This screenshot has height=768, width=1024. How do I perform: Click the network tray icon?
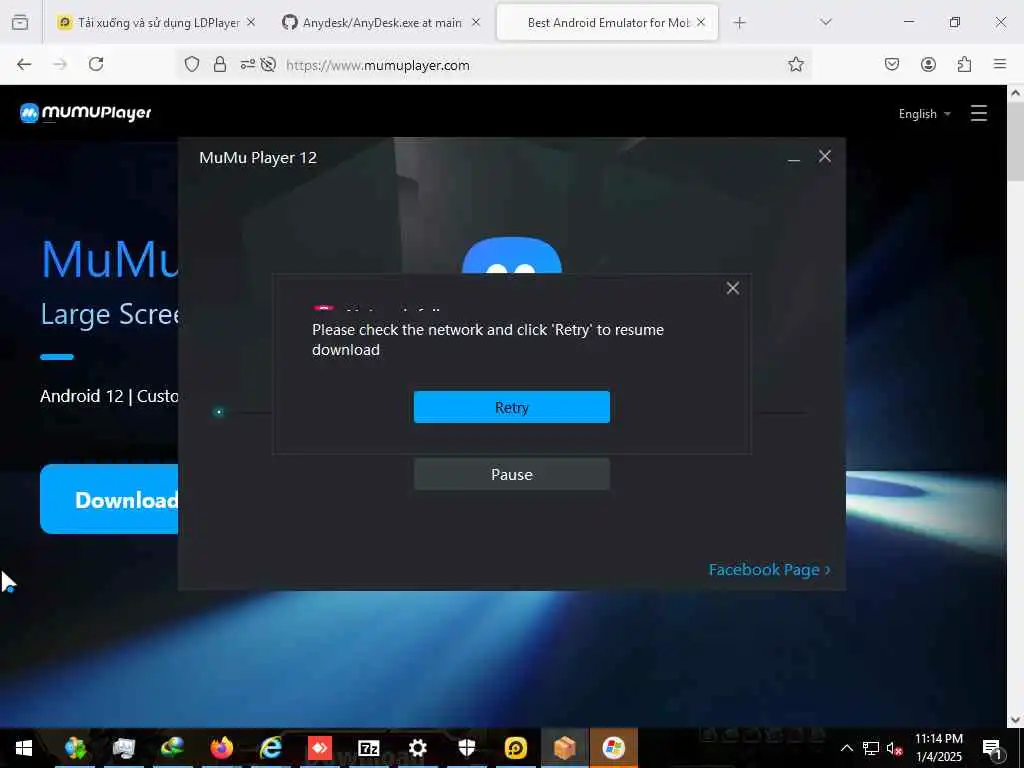(x=871, y=748)
